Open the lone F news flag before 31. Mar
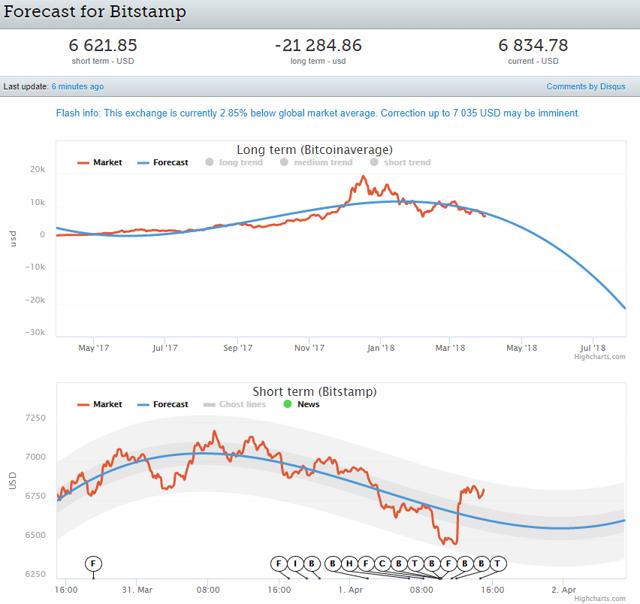This screenshot has height=604, width=640. pos(93,564)
